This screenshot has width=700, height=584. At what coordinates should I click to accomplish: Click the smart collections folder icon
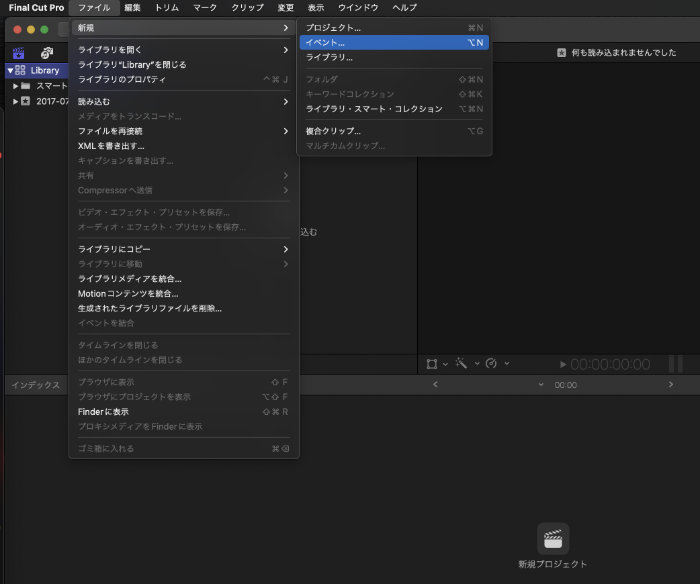point(25,86)
